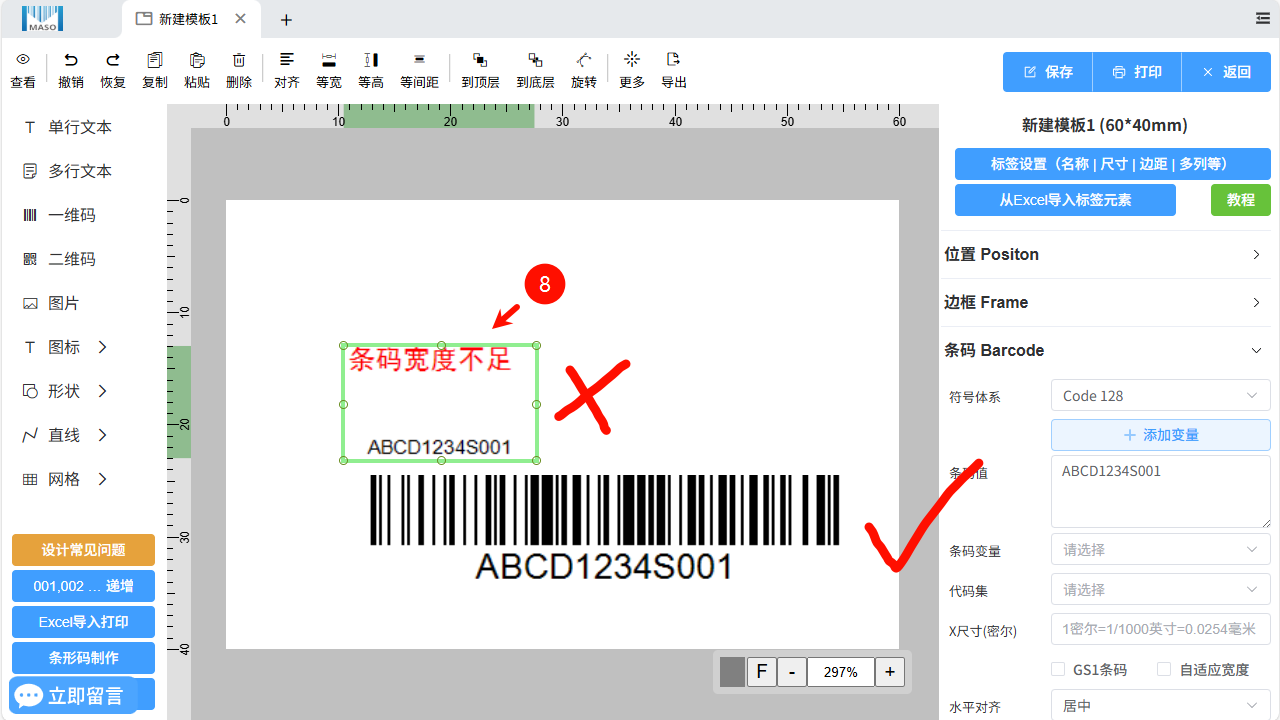Enable GS1条码 checkbox
Viewport: 1280px width, 720px height.
[1058, 669]
